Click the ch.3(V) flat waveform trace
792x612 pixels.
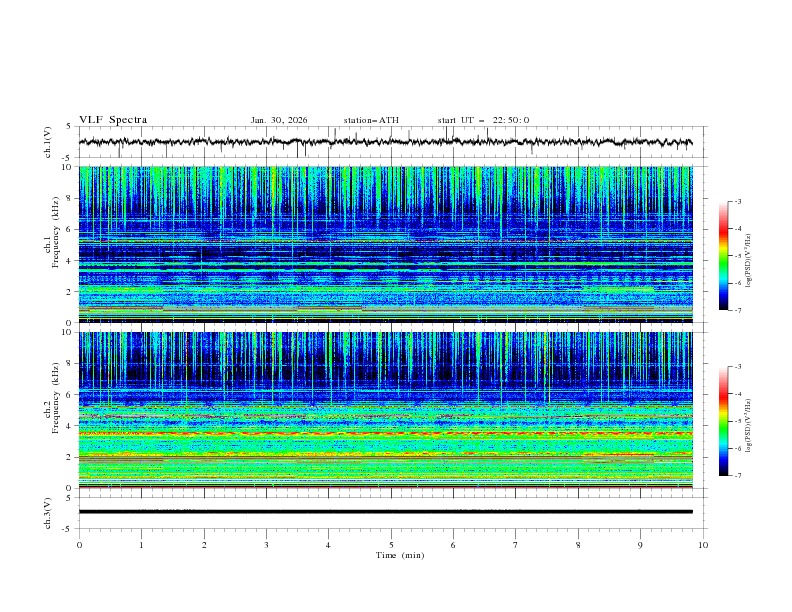[x=386, y=512]
